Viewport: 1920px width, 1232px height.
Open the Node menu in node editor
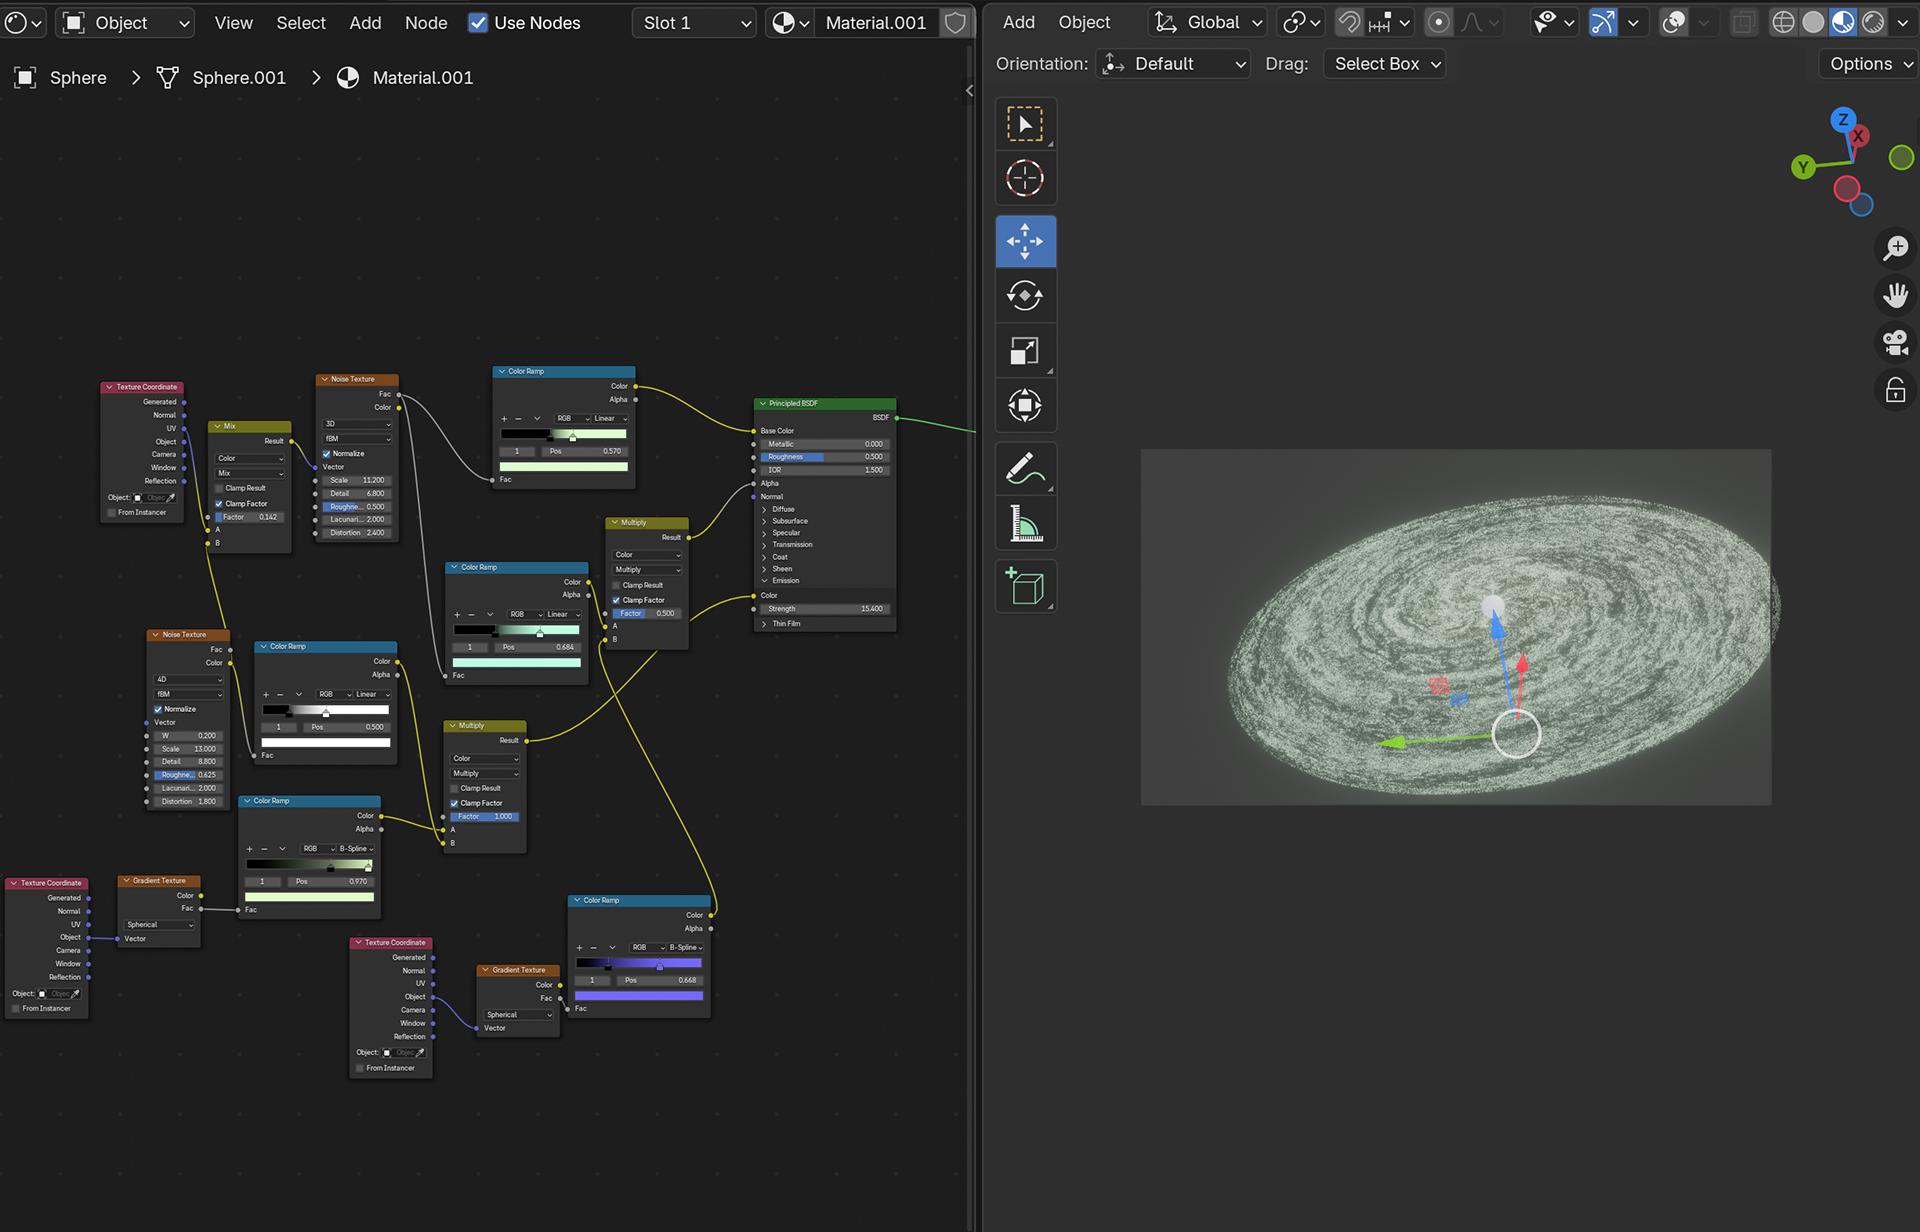coord(425,23)
